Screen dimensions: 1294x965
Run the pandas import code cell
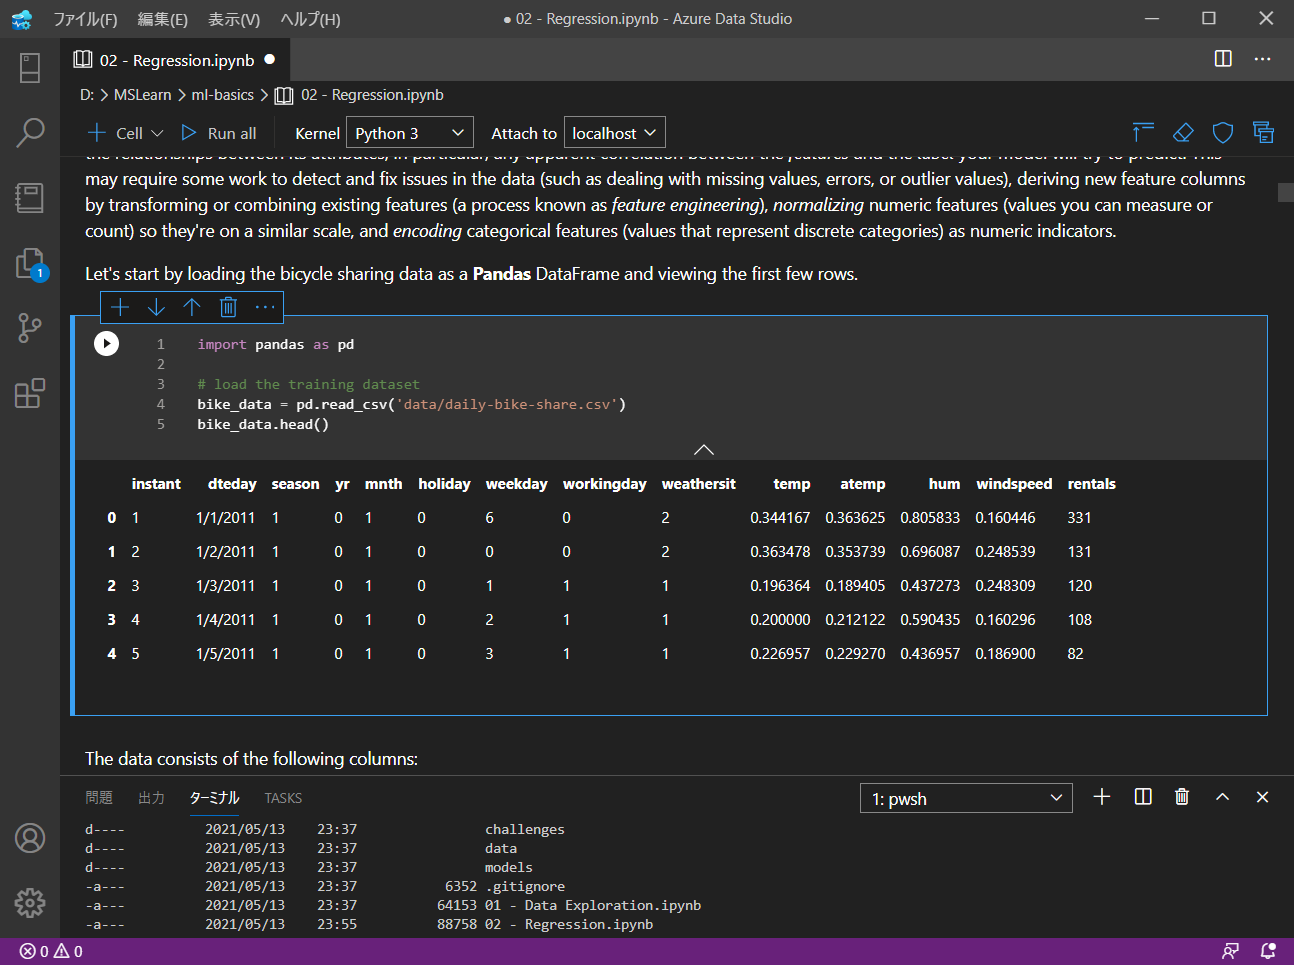pyautogui.click(x=106, y=344)
